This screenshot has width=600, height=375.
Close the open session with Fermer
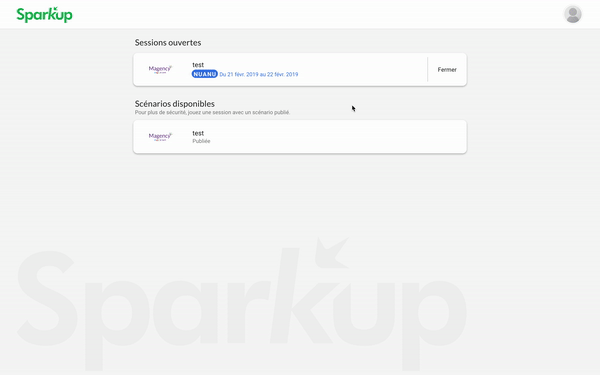pos(447,70)
